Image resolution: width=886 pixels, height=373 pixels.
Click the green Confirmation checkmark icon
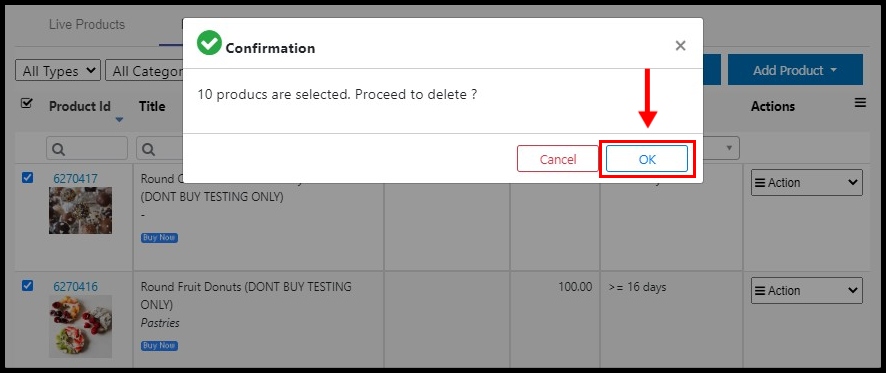click(x=209, y=43)
